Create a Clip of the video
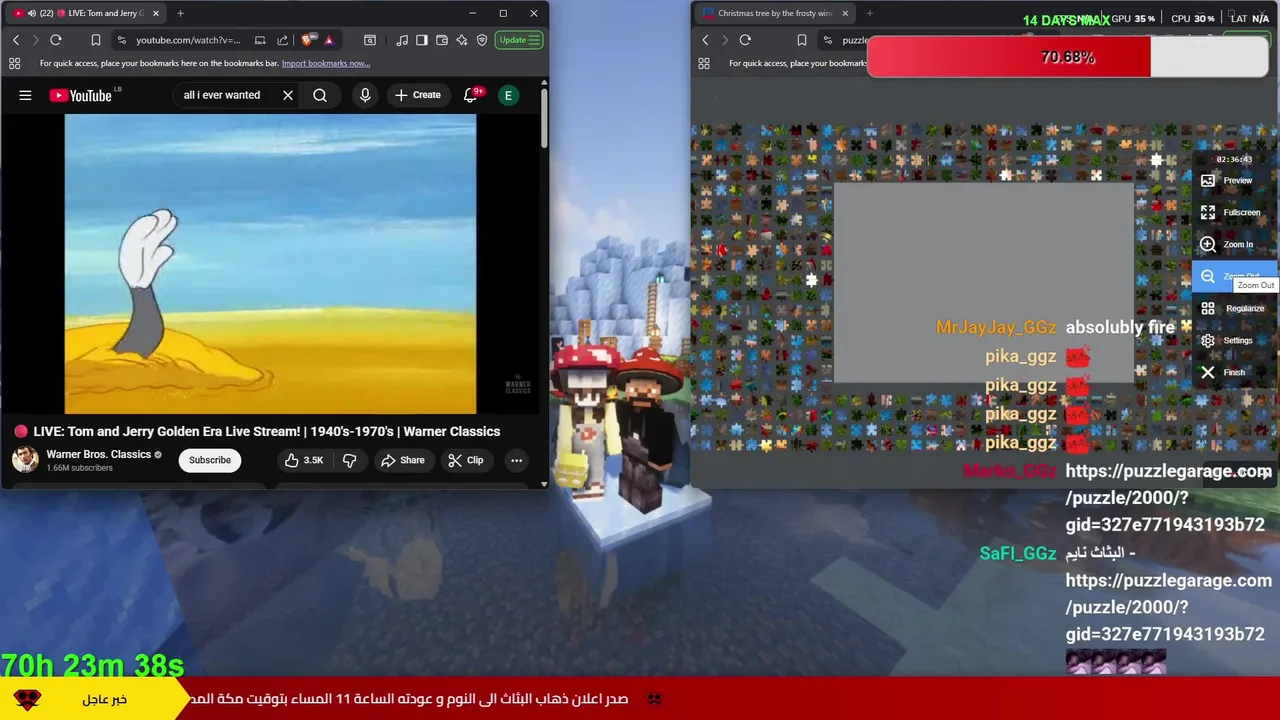Viewport: 1280px width, 720px height. coord(466,460)
